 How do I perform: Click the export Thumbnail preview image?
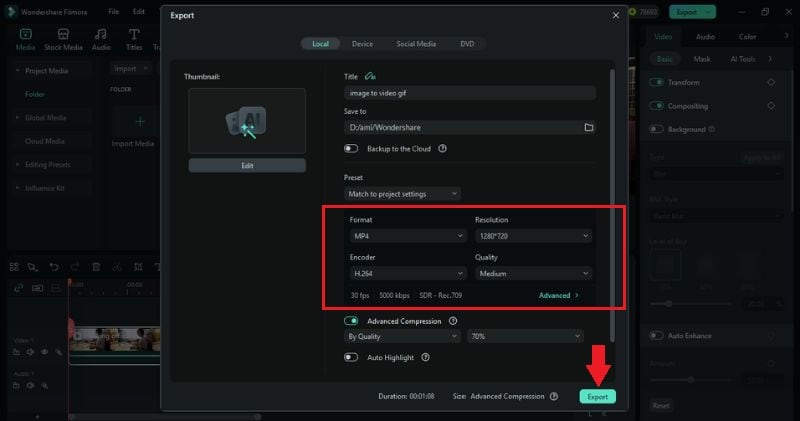(247, 121)
